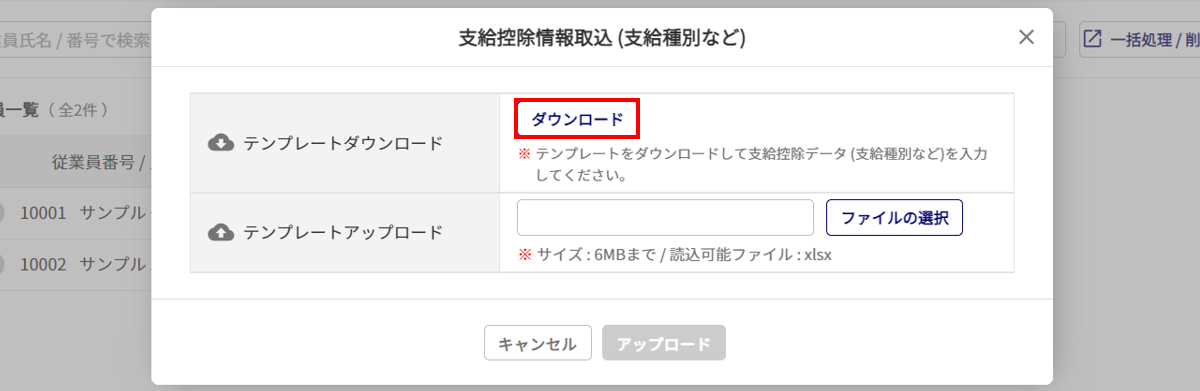The width and height of the screenshot is (1200, 391).
Task: Open file picker with ファイルの選択
Action: [x=894, y=217]
